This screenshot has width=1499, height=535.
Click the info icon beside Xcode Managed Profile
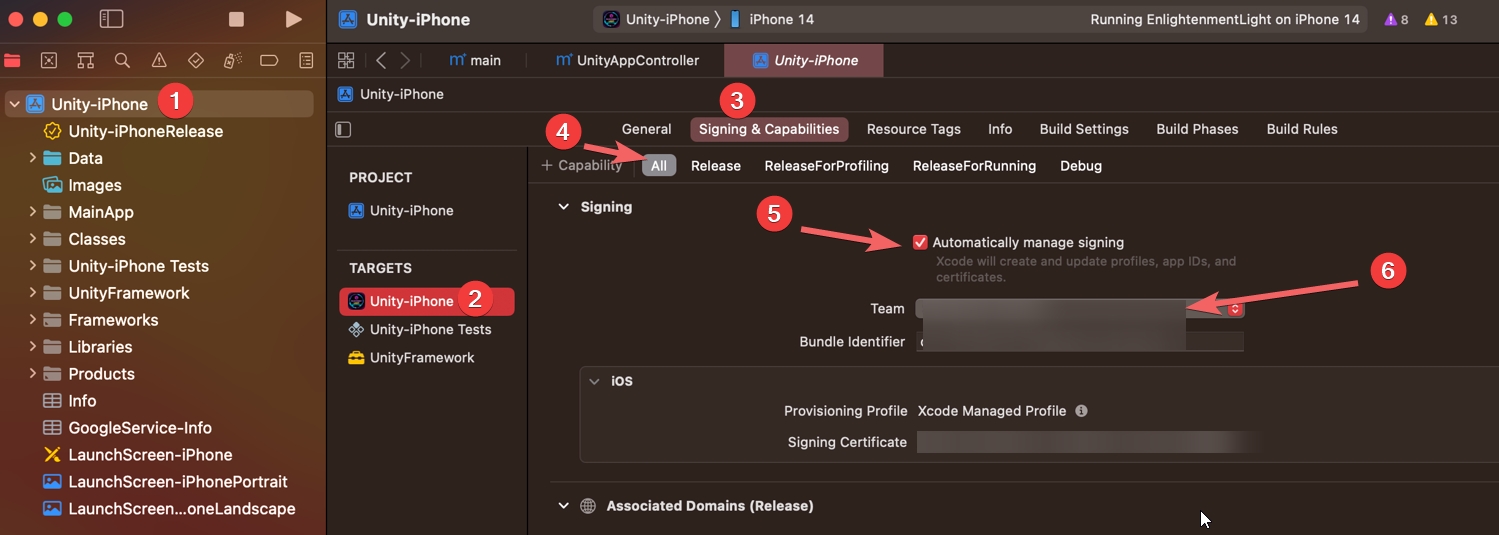[x=1081, y=411]
